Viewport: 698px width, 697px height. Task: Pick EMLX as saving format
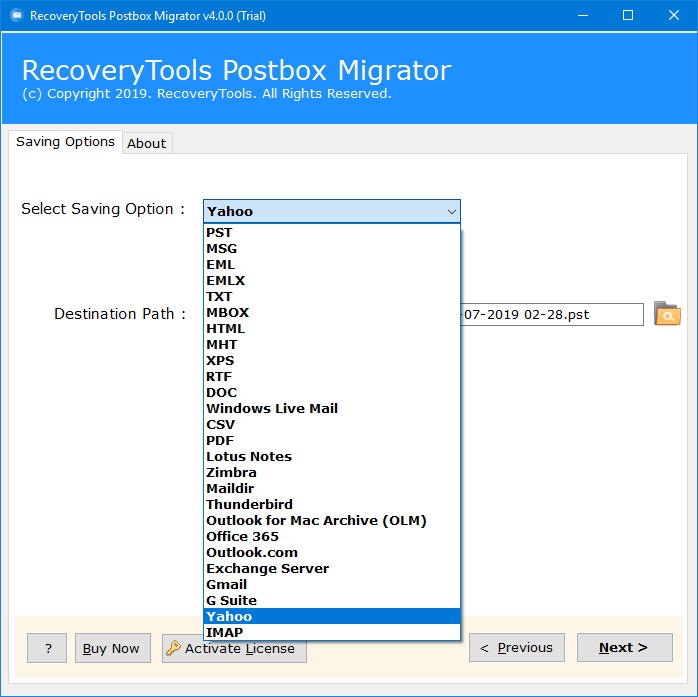coord(332,280)
